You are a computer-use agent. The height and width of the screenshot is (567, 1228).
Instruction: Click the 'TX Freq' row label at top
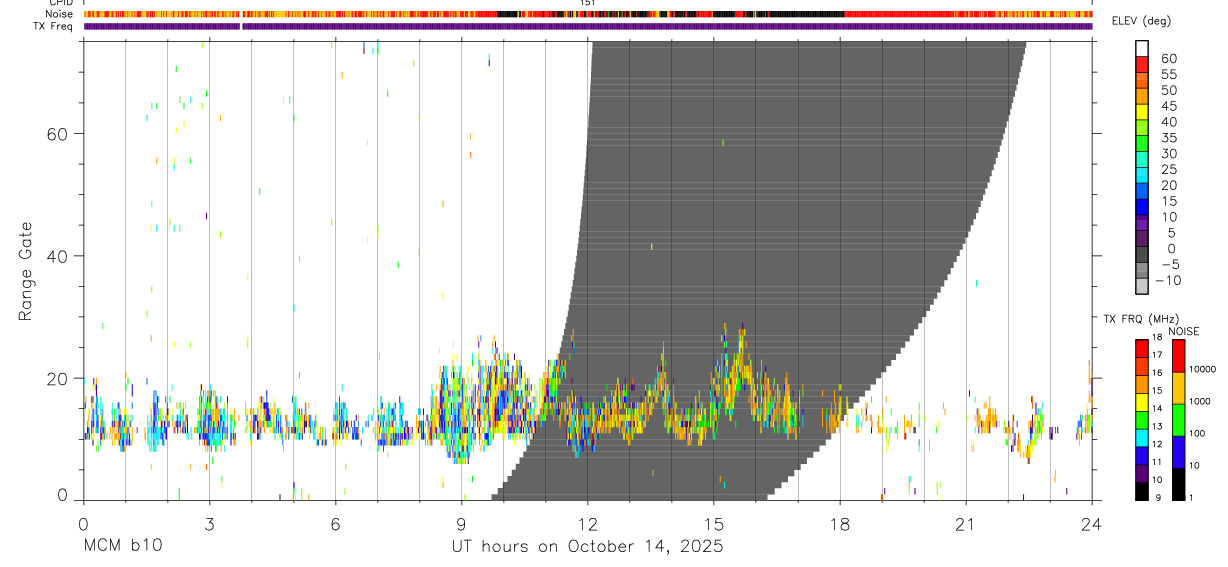click(53, 26)
